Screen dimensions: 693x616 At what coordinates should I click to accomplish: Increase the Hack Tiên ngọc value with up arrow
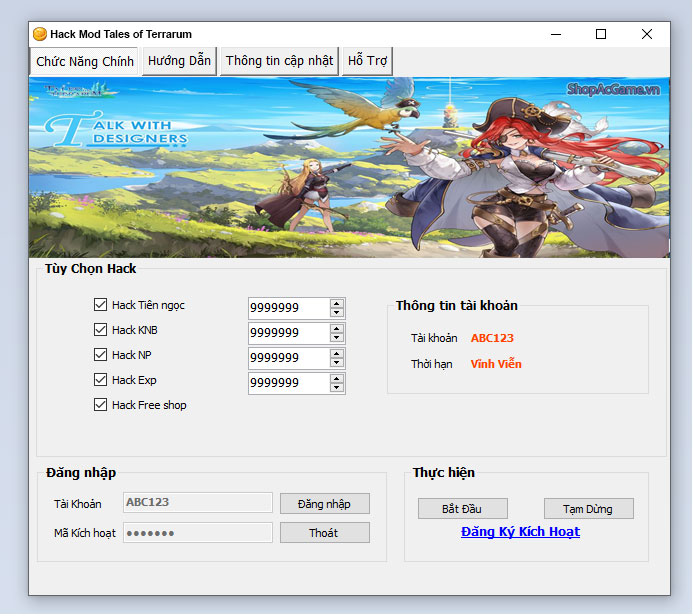[x=336, y=304]
